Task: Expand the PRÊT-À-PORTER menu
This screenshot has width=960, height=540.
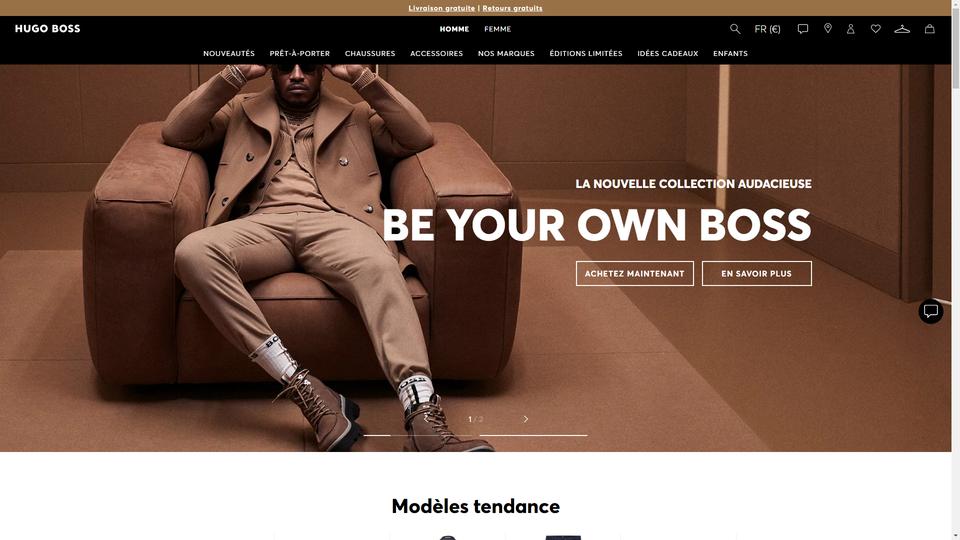Action: (x=299, y=53)
